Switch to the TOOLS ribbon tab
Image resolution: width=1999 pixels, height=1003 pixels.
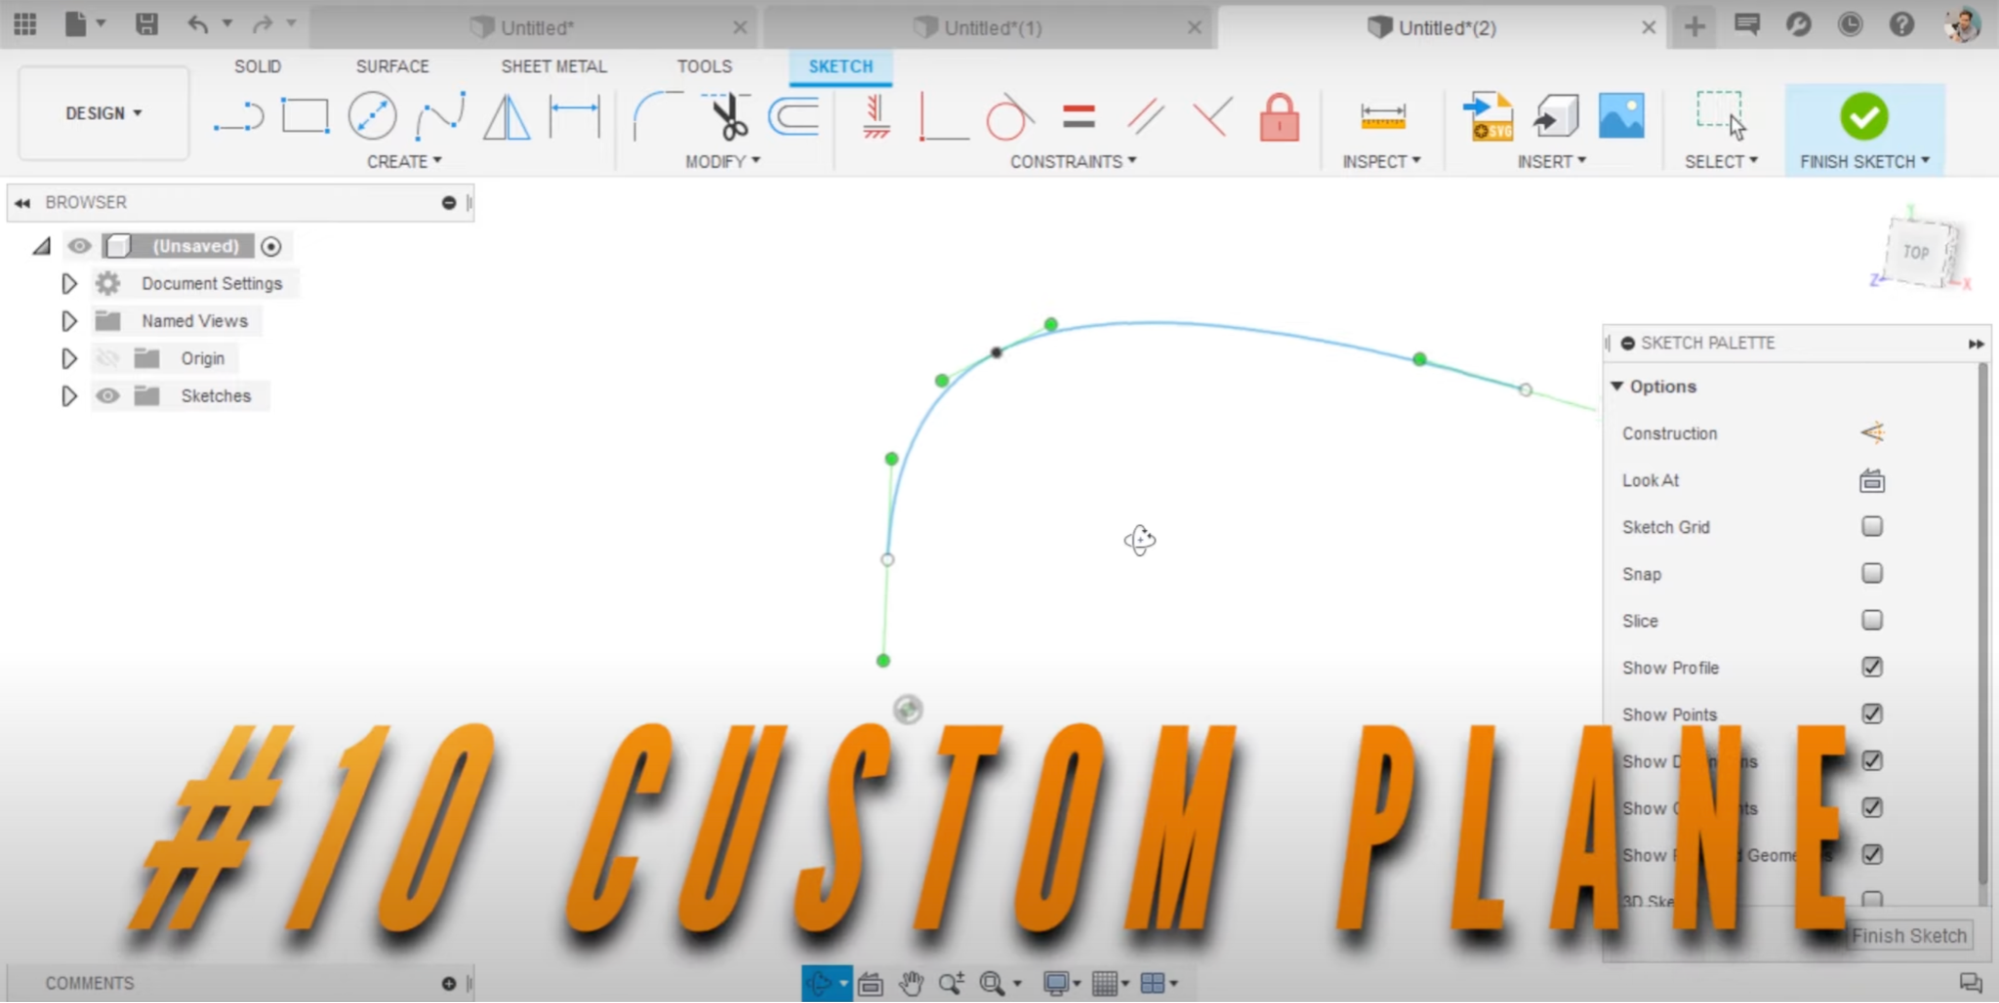pyautogui.click(x=704, y=66)
